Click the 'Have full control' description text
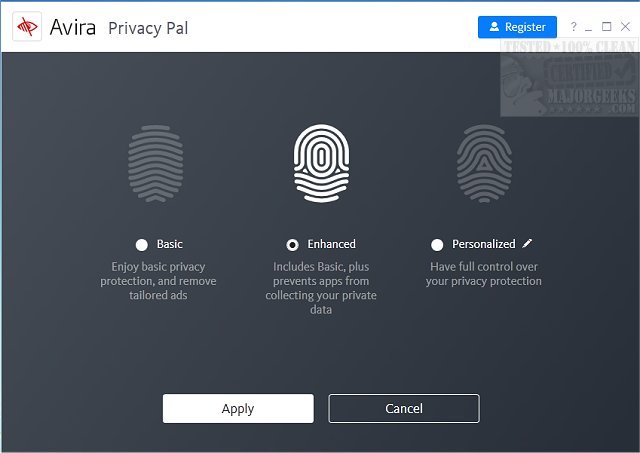640x453 pixels. click(484, 274)
